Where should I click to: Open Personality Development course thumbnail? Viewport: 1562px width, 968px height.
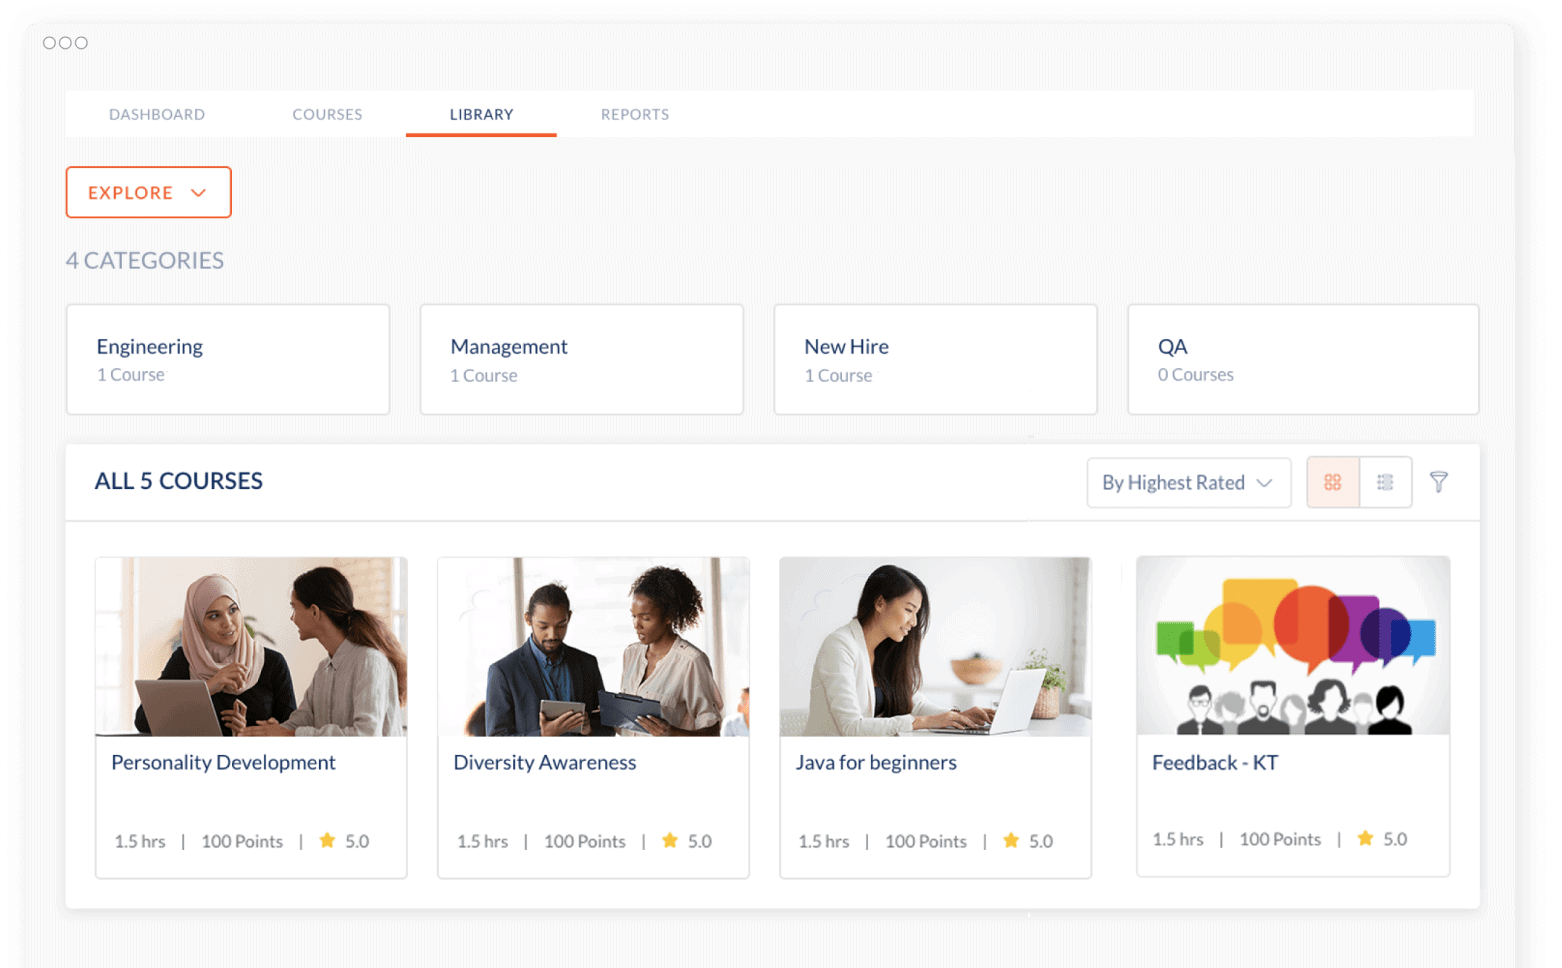[x=251, y=647]
